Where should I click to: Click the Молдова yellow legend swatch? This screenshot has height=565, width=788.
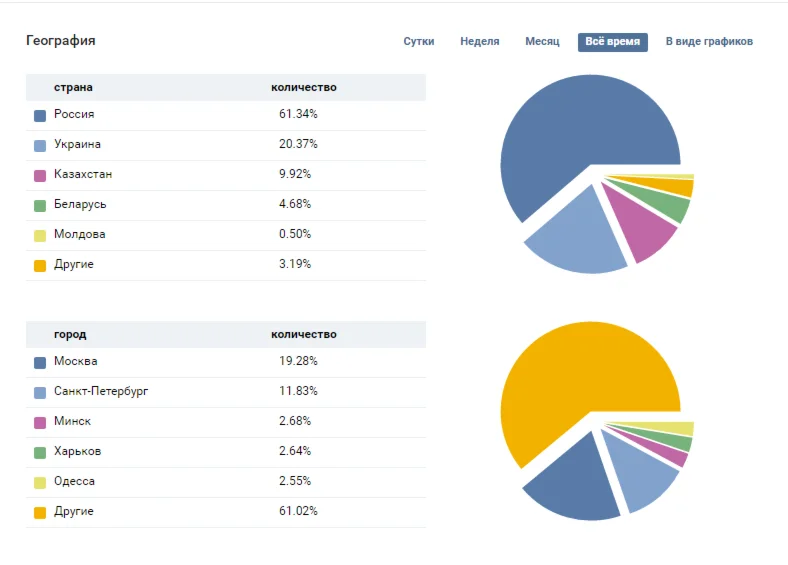click(x=40, y=235)
